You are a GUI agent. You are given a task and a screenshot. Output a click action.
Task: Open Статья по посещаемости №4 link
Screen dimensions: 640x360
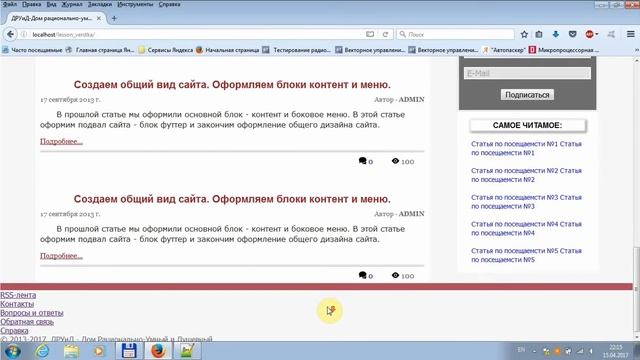(x=526, y=229)
